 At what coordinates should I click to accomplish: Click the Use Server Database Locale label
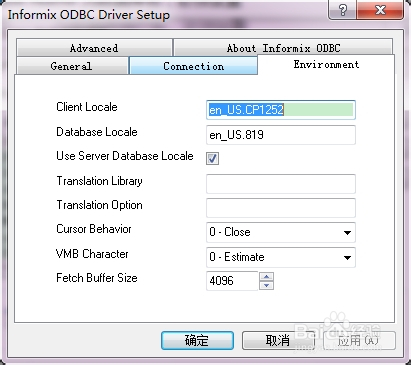(125, 156)
